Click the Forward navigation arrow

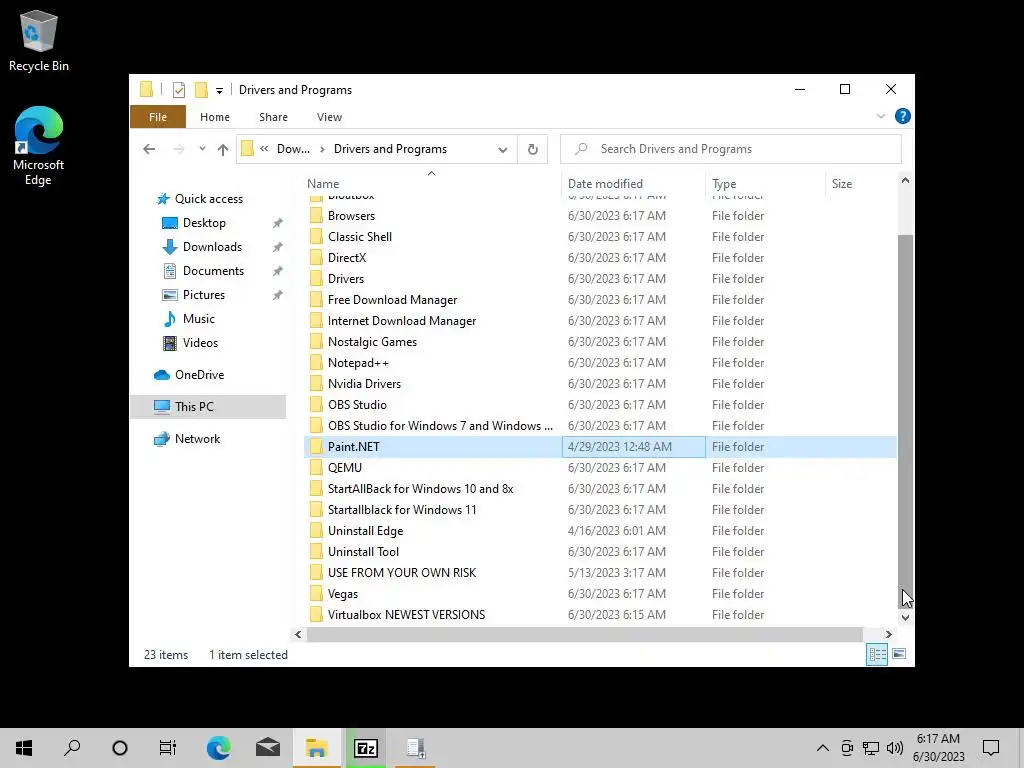(178, 149)
